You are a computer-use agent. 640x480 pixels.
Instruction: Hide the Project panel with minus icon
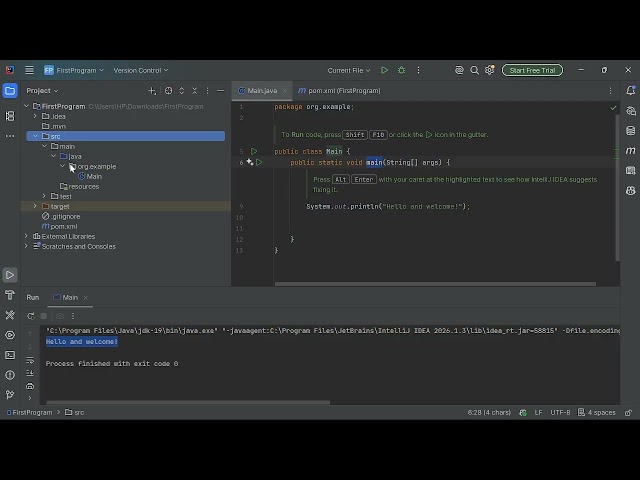tap(220, 91)
